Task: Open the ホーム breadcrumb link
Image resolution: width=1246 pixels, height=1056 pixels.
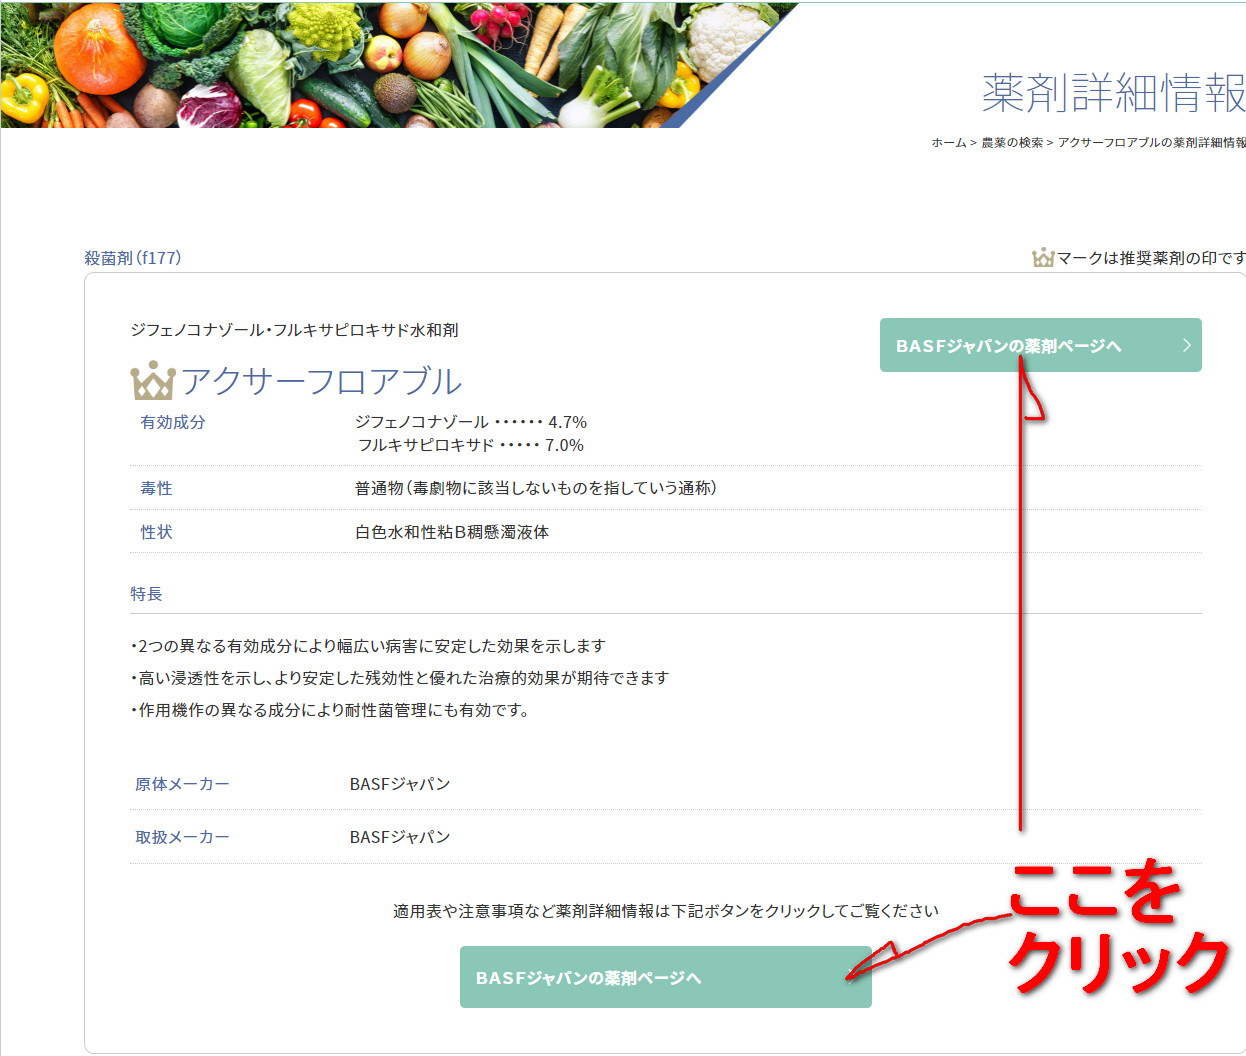Action: (948, 143)
